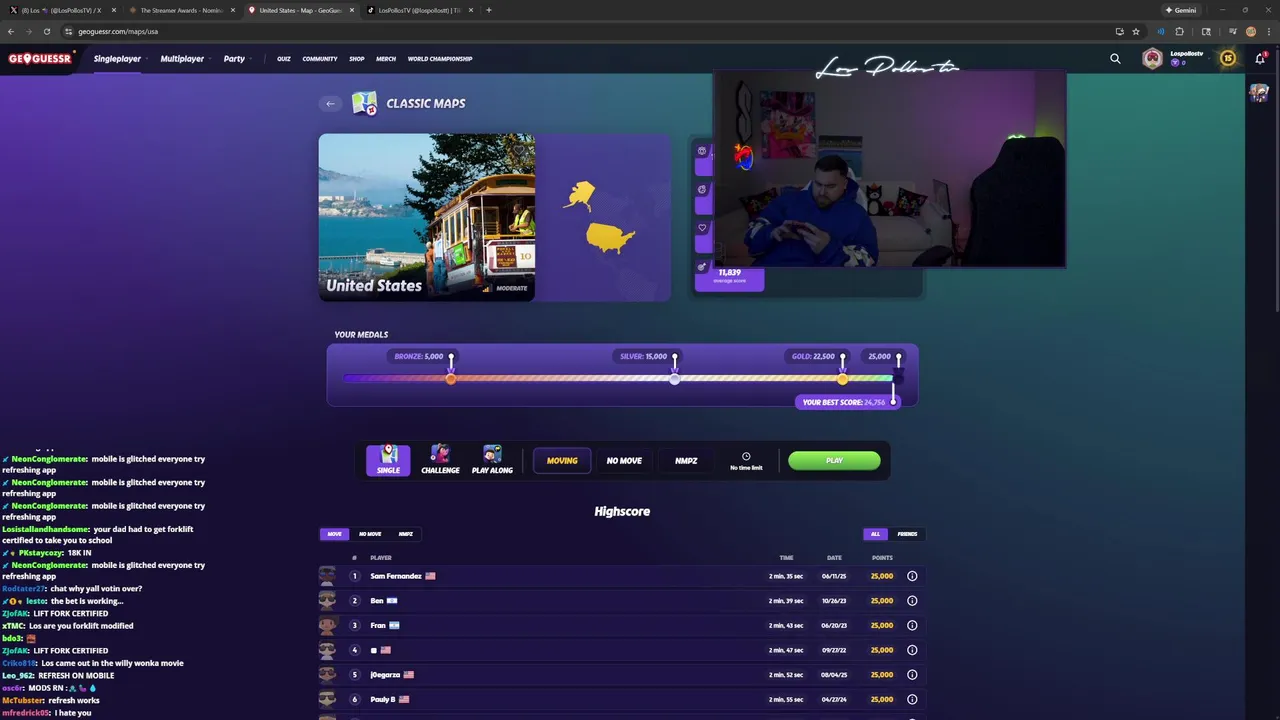Click the 06/11/25 date cell

834,576
